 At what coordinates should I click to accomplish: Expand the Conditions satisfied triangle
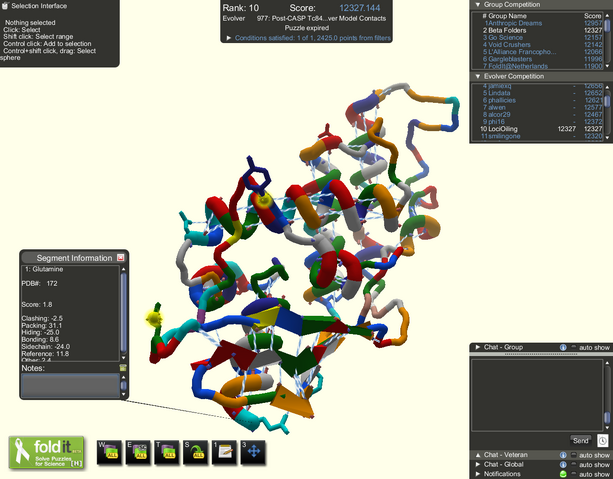pyautogui.click(x=229, y=38)
